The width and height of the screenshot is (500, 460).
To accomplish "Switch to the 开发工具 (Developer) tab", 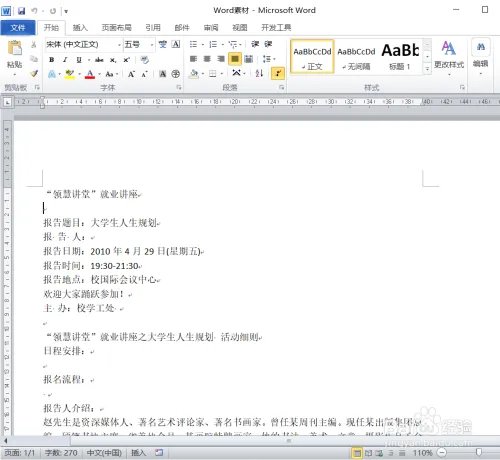I will [276, 28].
